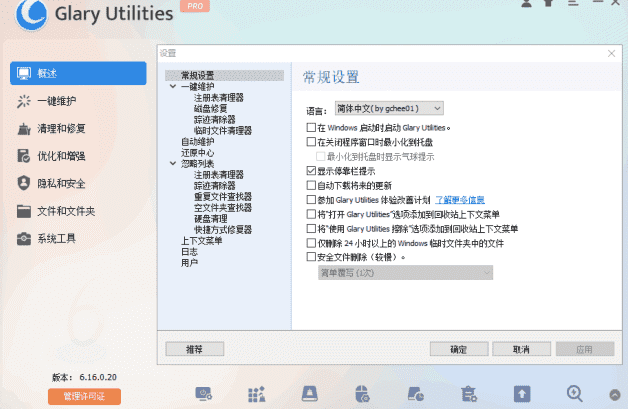Select 临时文件清理器 in the settings tree
Image resolution: width=628 pixels, height=409 pixels.
point(223,131)
